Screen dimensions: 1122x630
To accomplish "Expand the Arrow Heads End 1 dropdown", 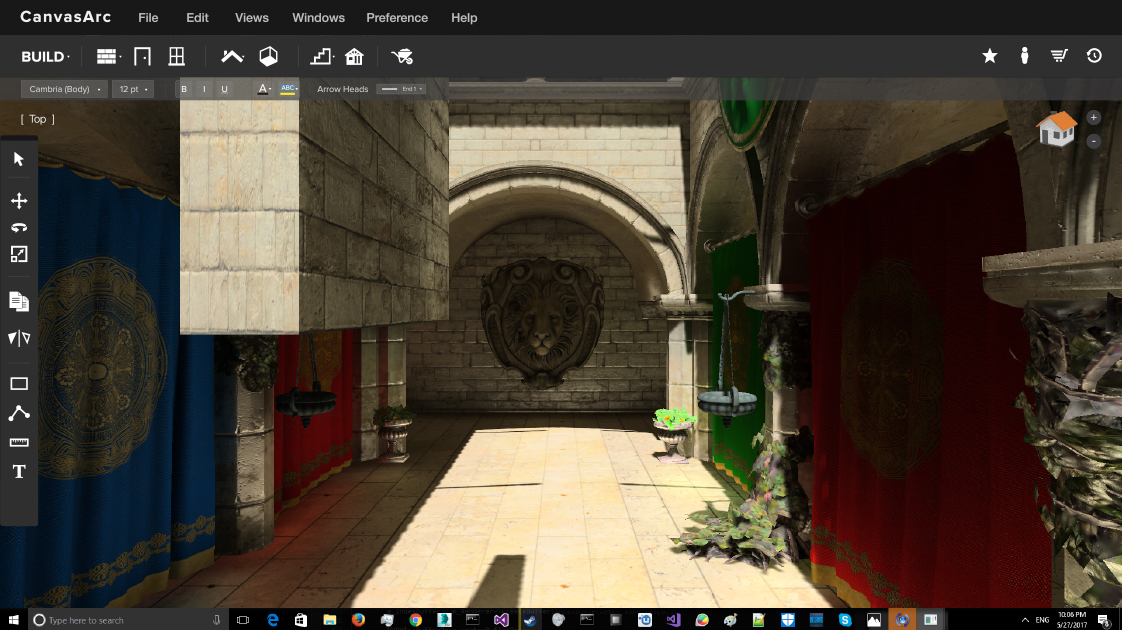I will click(401, 89).
